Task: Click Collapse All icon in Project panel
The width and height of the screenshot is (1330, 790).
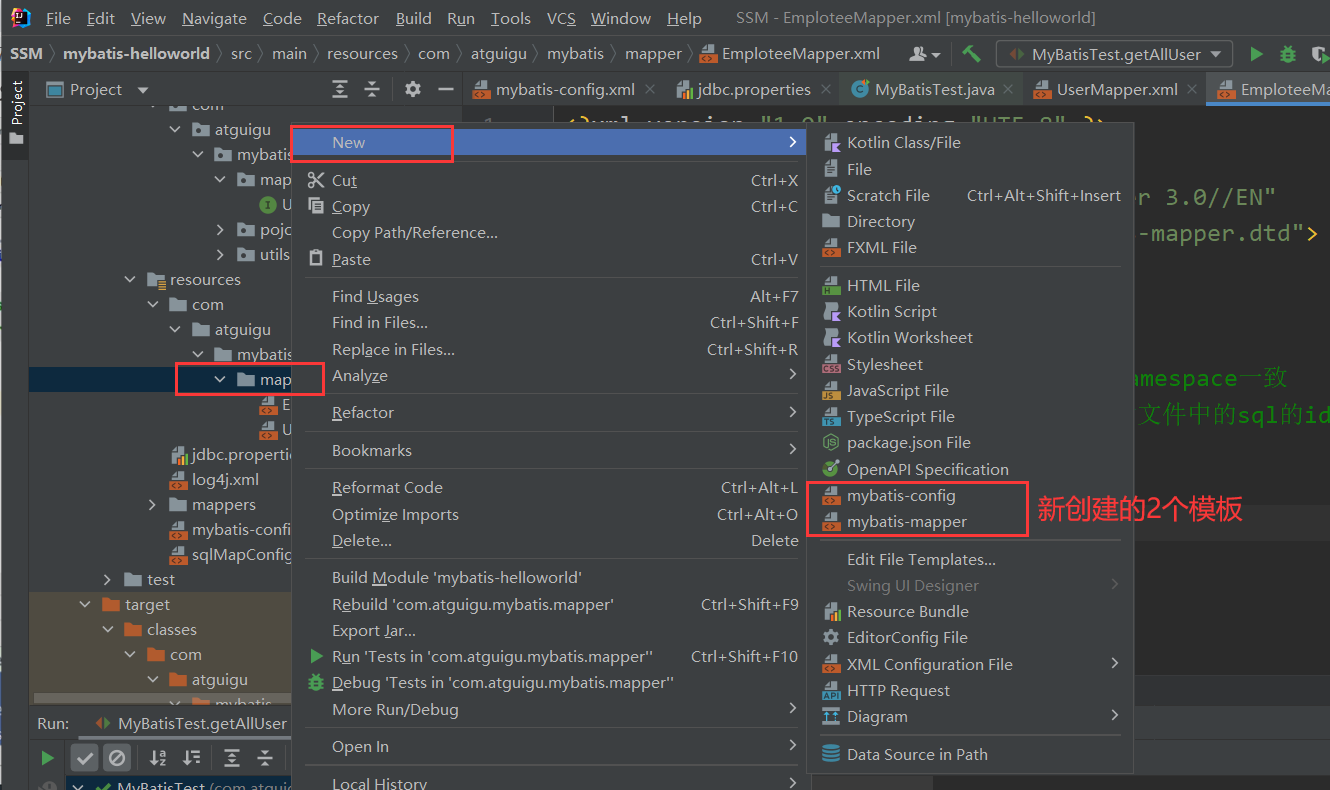Action: (x=372, y=89)
